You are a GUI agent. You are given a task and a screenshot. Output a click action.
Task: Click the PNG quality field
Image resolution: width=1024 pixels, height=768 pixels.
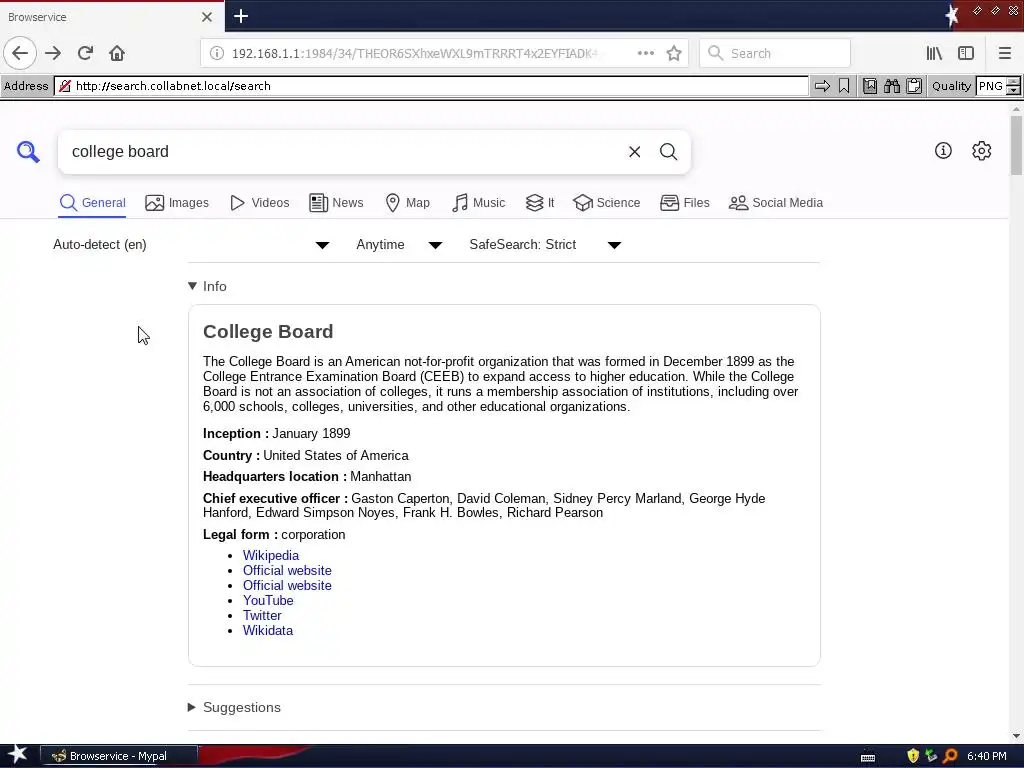click(991, 86)
